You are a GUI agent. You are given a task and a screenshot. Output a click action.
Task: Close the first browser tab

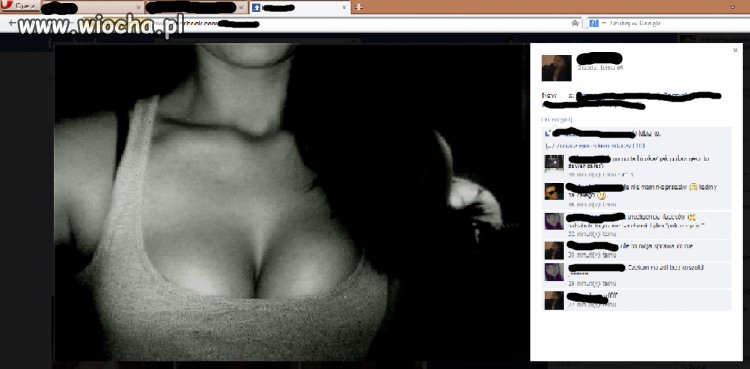138,7
